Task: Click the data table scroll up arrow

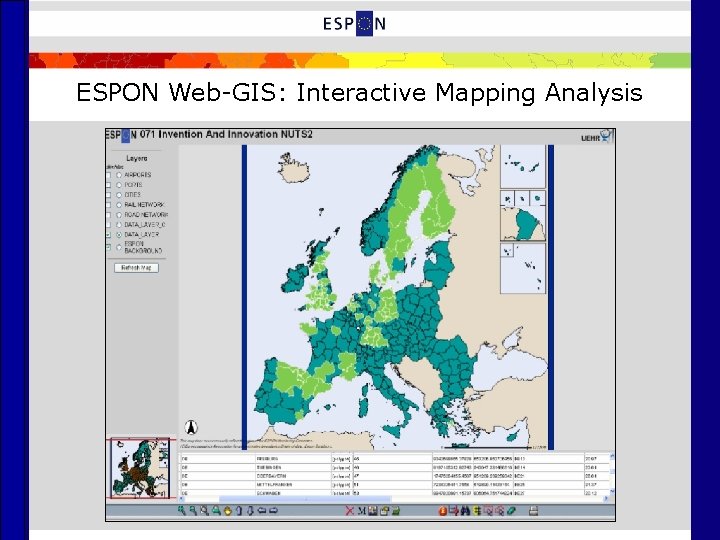Action: coord(612,456)
